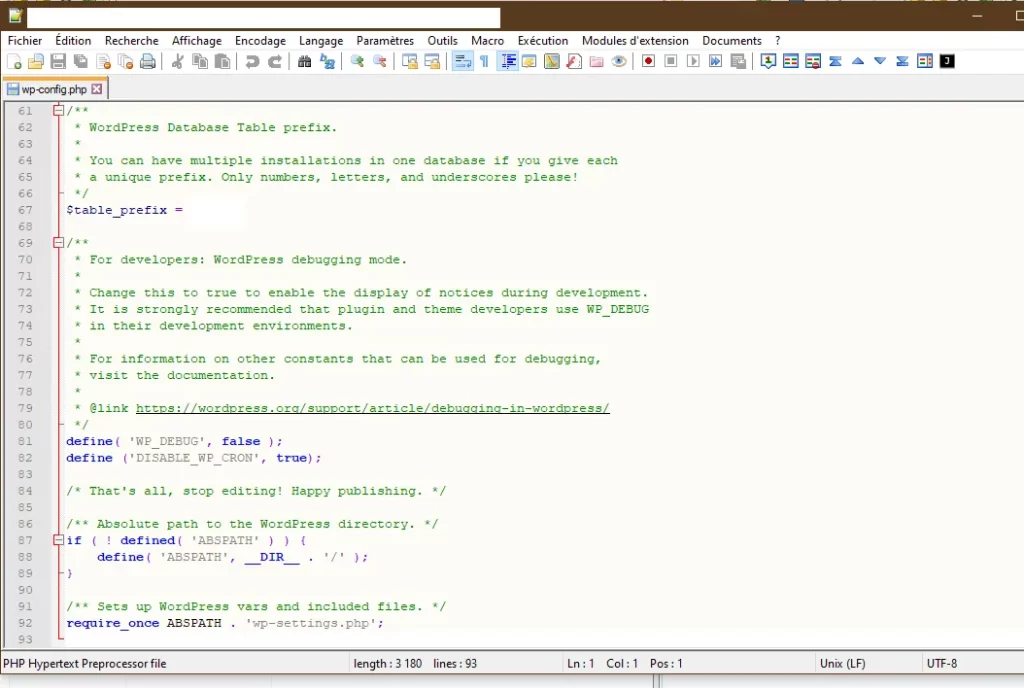Screen dimensions: 1024x688
Task: Toggle word wrap in the toolbar
Action: pyautogui.click(x=462, y=61)
